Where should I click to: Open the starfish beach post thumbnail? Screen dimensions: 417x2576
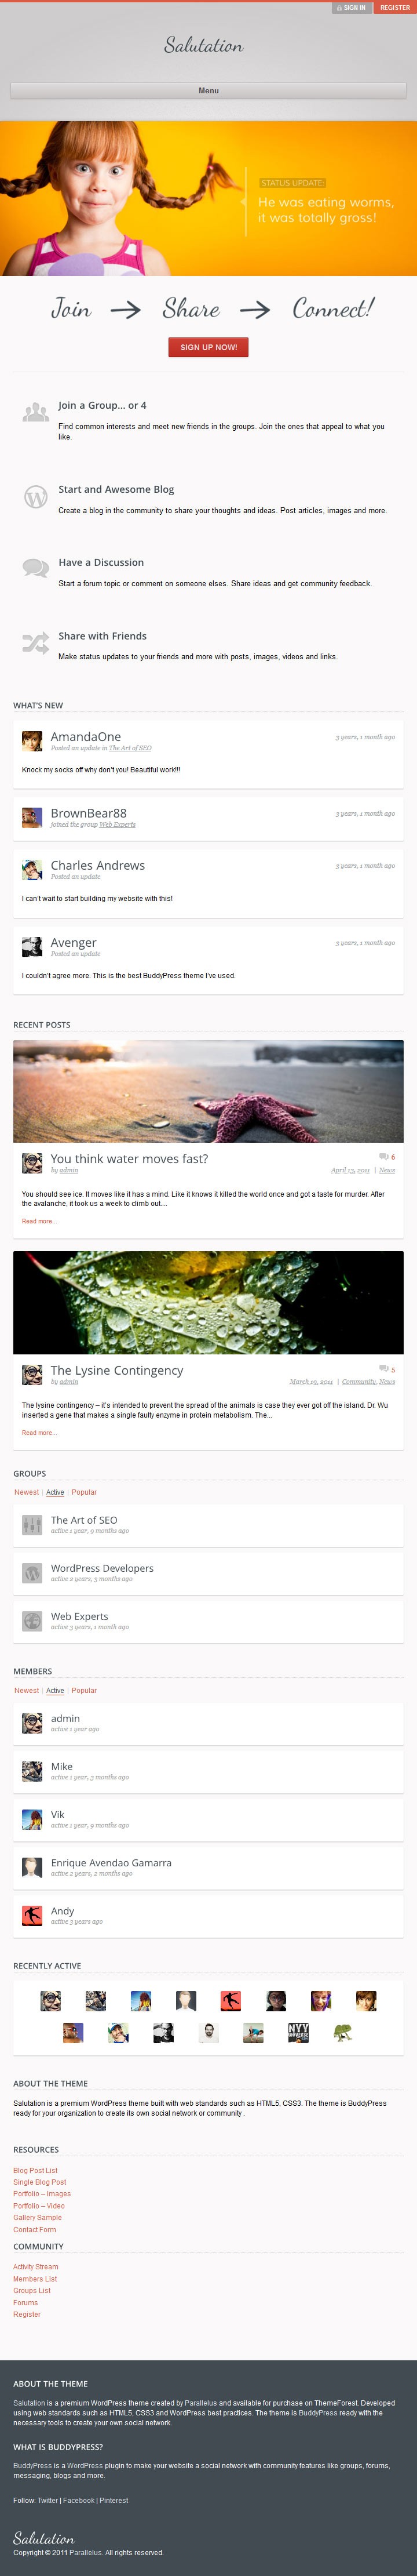click(x=208, y=1091)
